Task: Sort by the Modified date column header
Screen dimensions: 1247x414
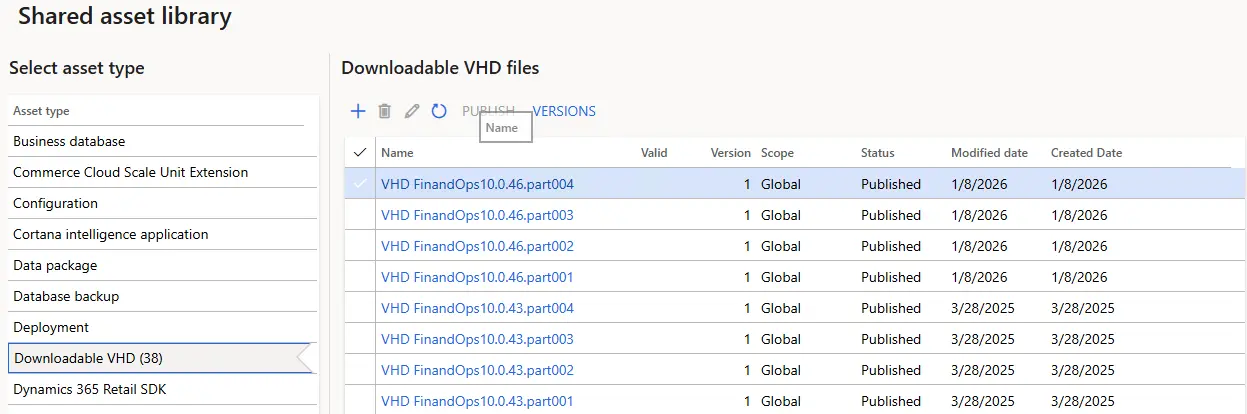Action: point(989,153)
